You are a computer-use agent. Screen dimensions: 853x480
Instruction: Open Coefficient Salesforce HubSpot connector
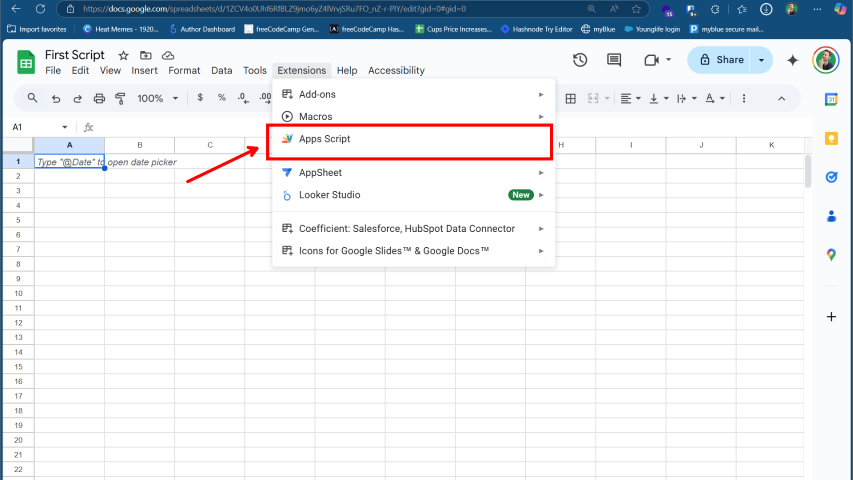click(413, 229)
